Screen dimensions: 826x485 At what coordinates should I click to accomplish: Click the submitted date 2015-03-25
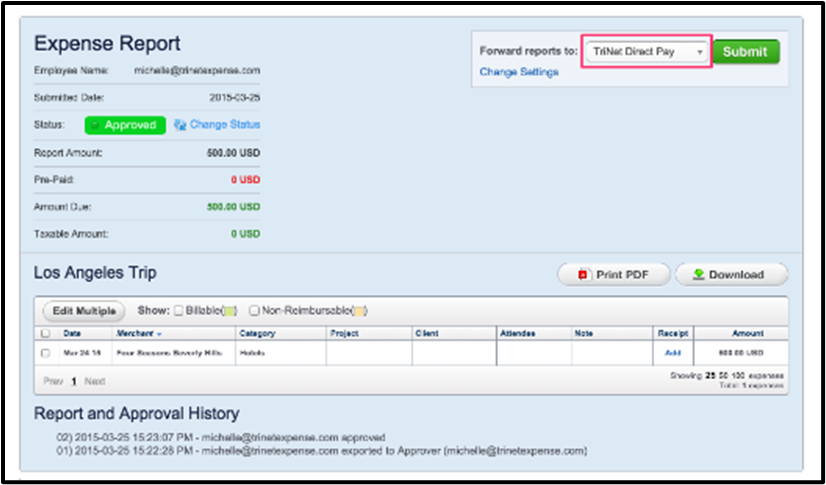(x=234, y=98)
